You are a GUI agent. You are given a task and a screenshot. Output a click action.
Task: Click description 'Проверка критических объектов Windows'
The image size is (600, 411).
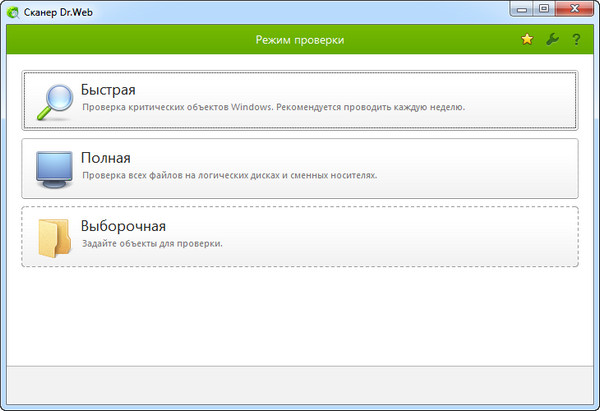click(178, 107)
